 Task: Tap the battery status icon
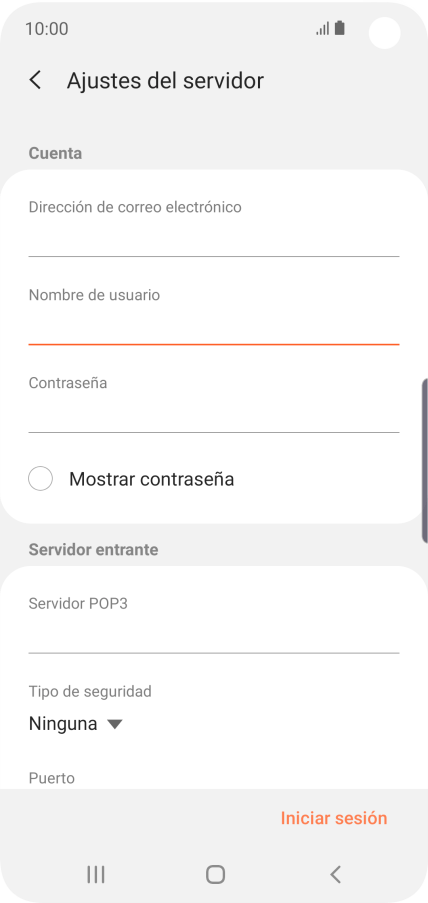(x=339, y=28)
